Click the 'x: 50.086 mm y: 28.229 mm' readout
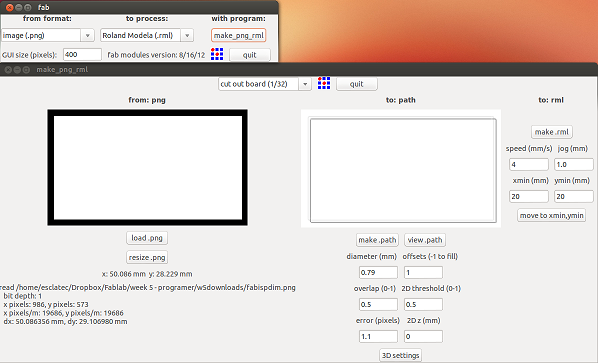 [147, 274]
